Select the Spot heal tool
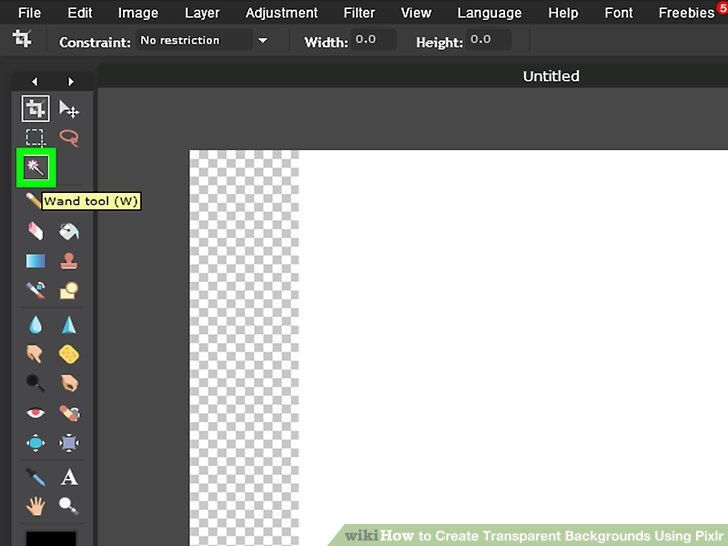Screen dimensions: 728x546 click(69, 413)
